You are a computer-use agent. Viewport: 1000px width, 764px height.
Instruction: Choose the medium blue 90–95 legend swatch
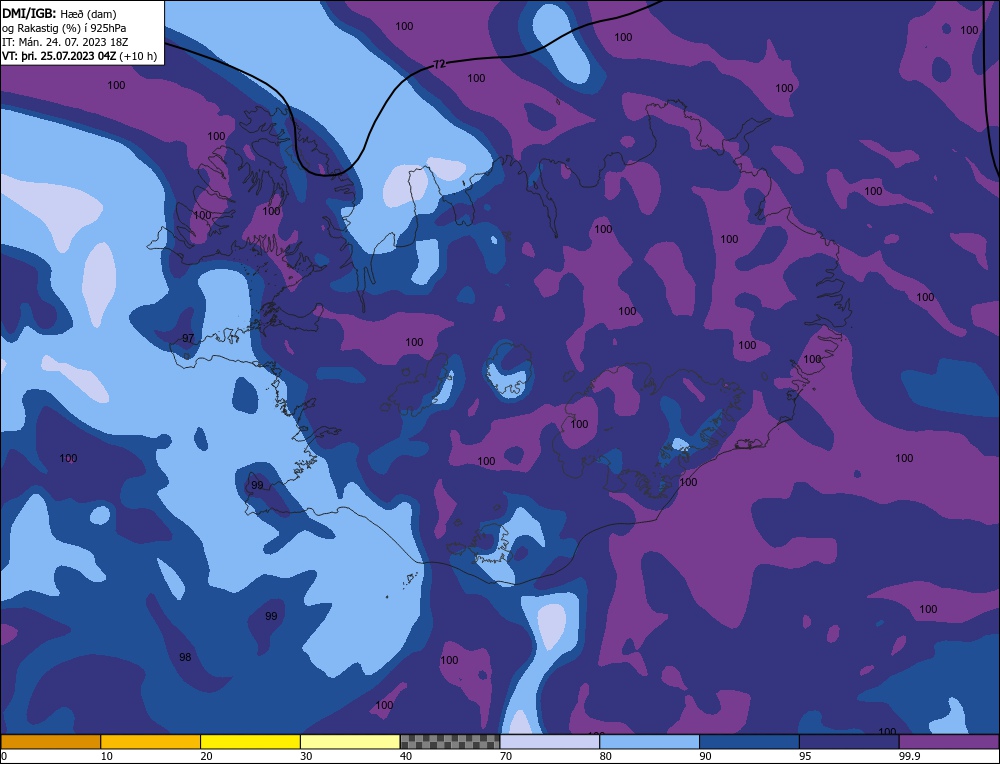(749, 741)
